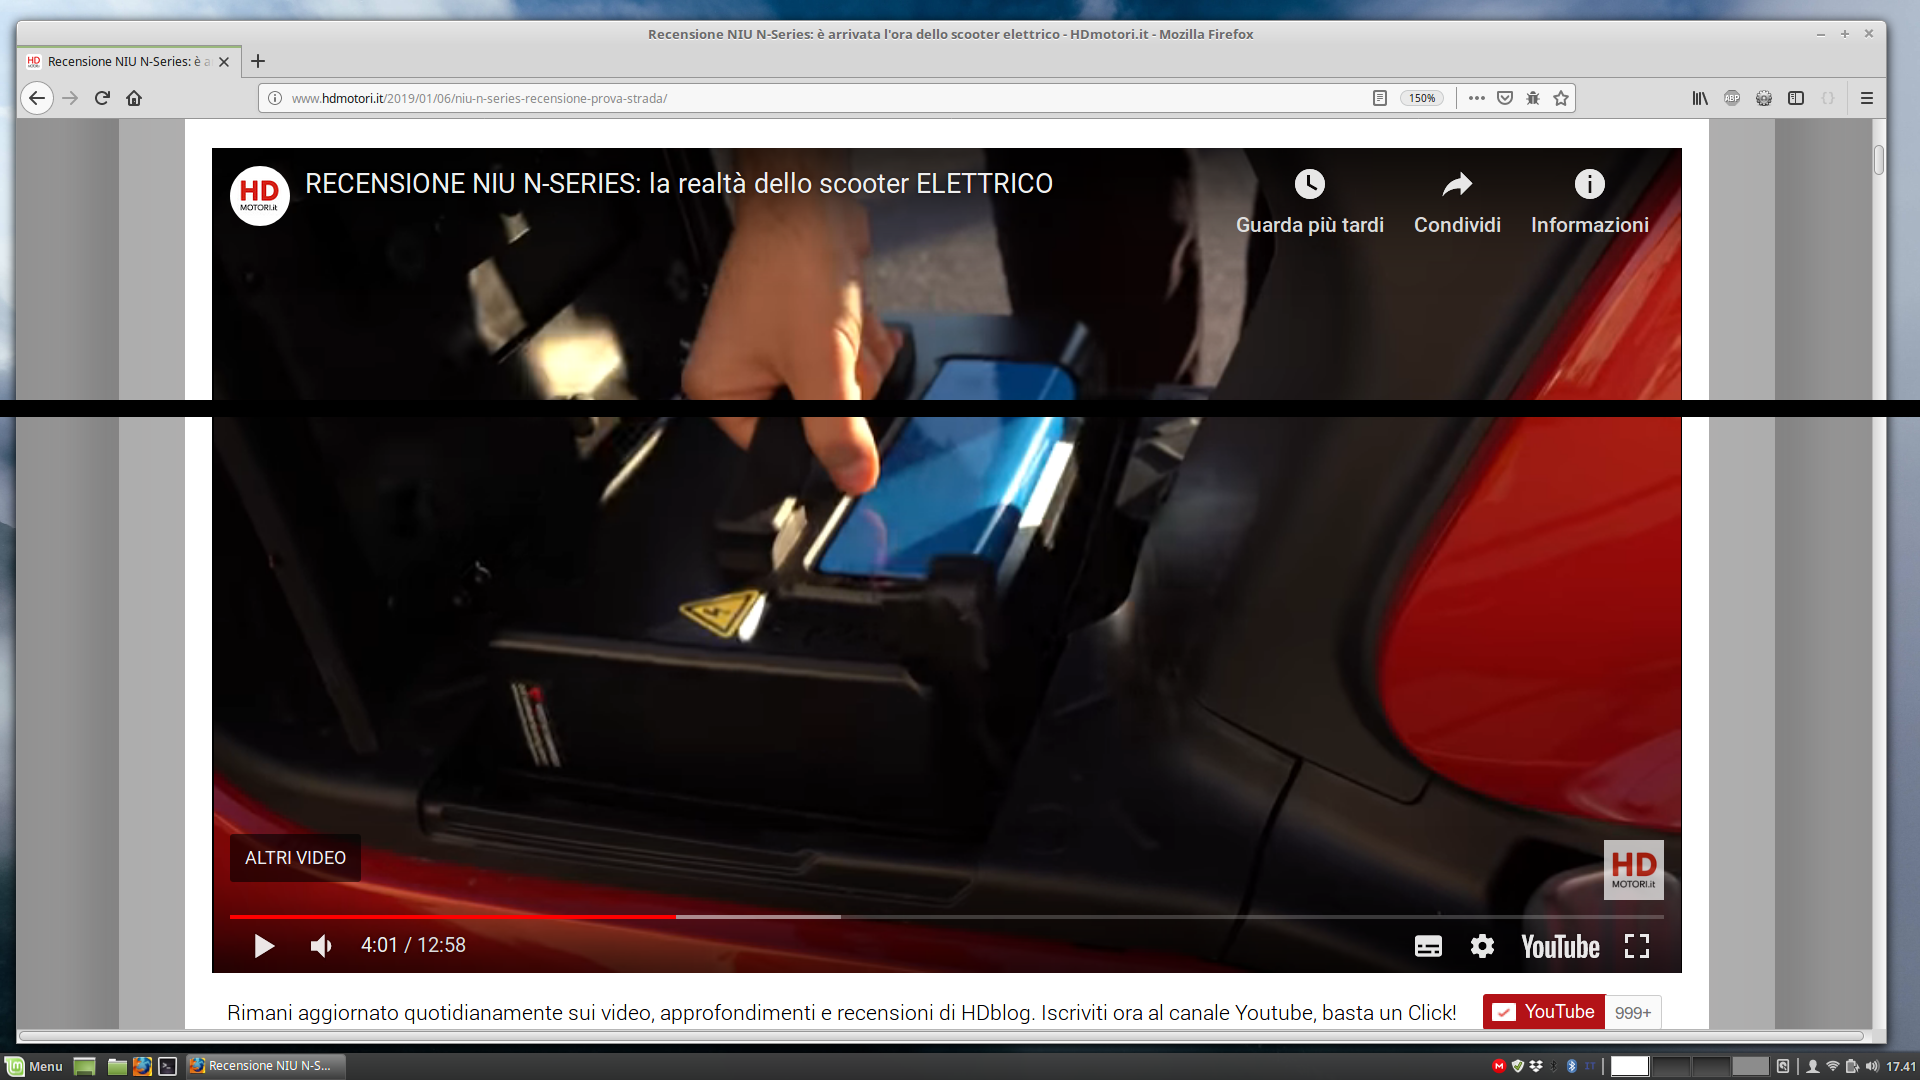Watch the video on YouTube
The width and height of the screenshot is (1920, 1080).
coord(1560,946)
